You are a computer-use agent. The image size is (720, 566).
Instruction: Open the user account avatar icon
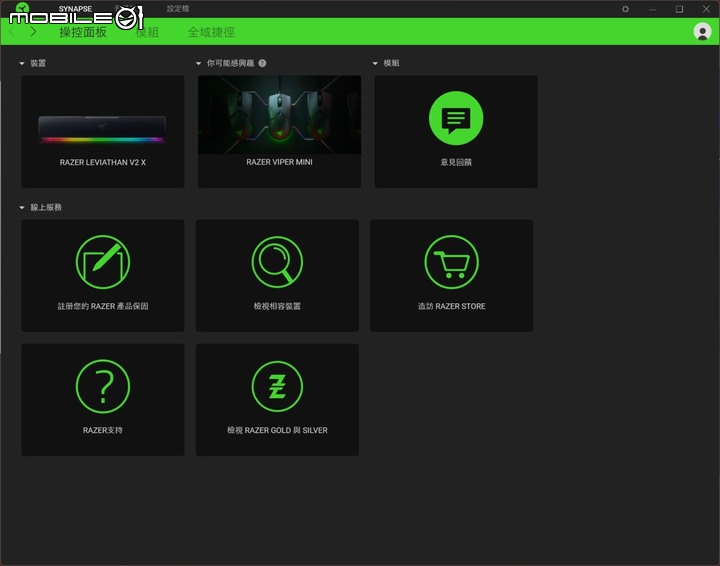click(702, 32)
